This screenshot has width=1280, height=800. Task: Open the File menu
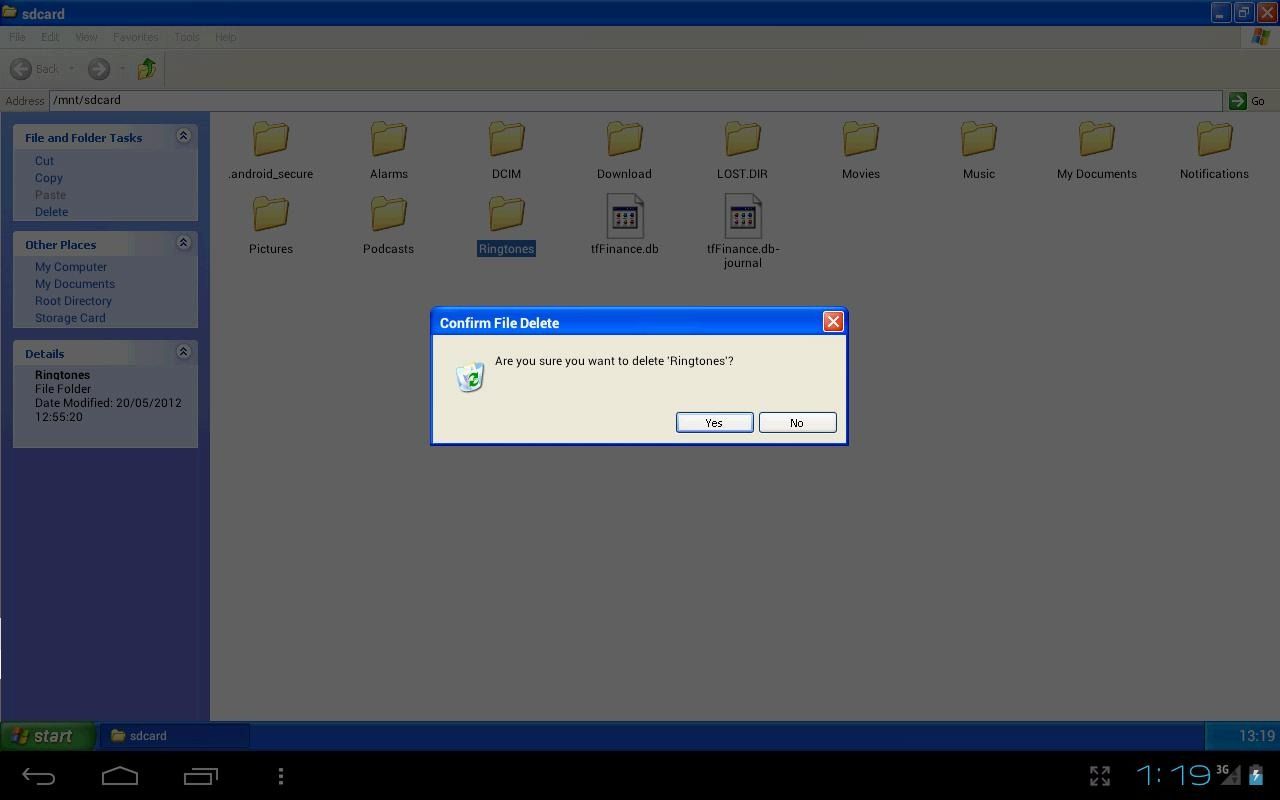pyautogui.click(x=16, y=36)
